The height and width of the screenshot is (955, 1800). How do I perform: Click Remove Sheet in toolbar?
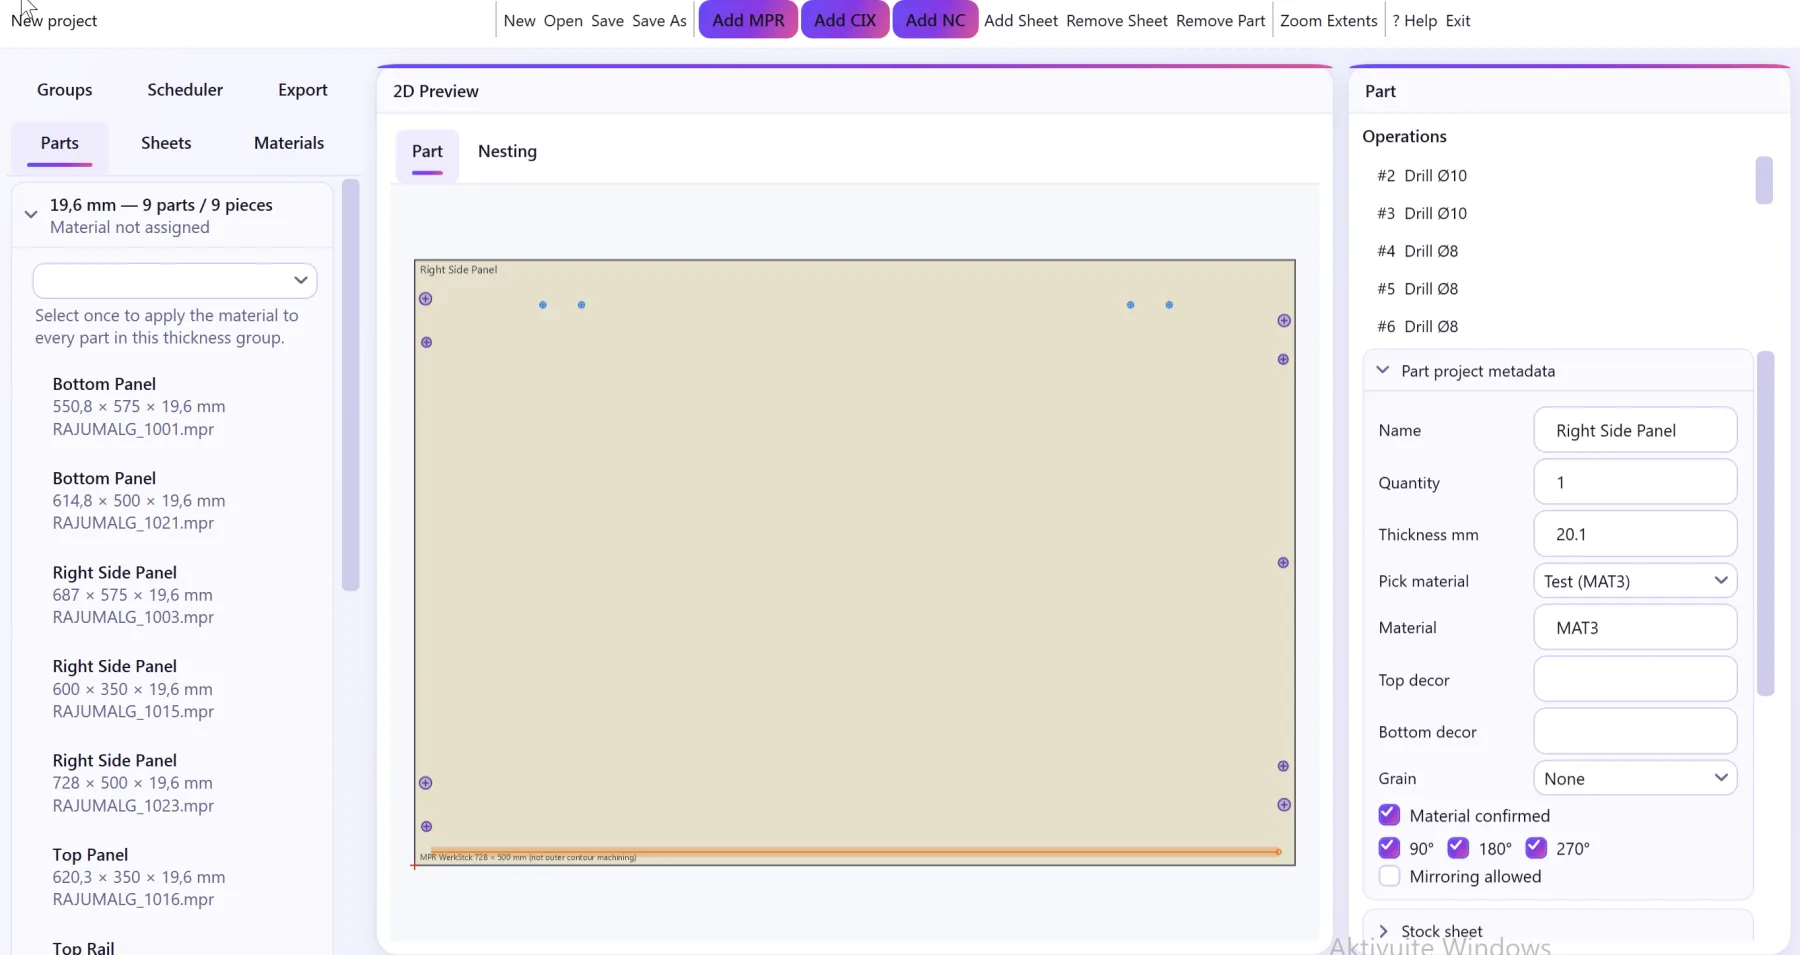[1117, 20]
